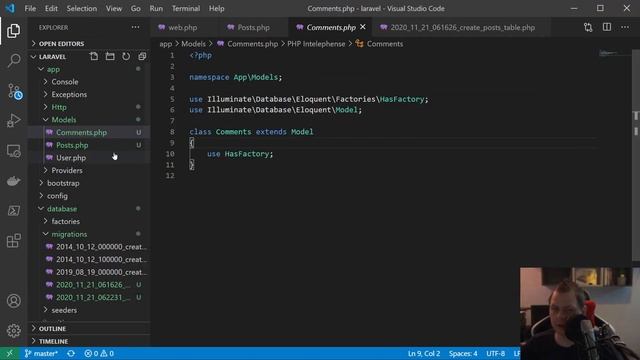
Task: Open the Extensions view
Action: [13, 240]
